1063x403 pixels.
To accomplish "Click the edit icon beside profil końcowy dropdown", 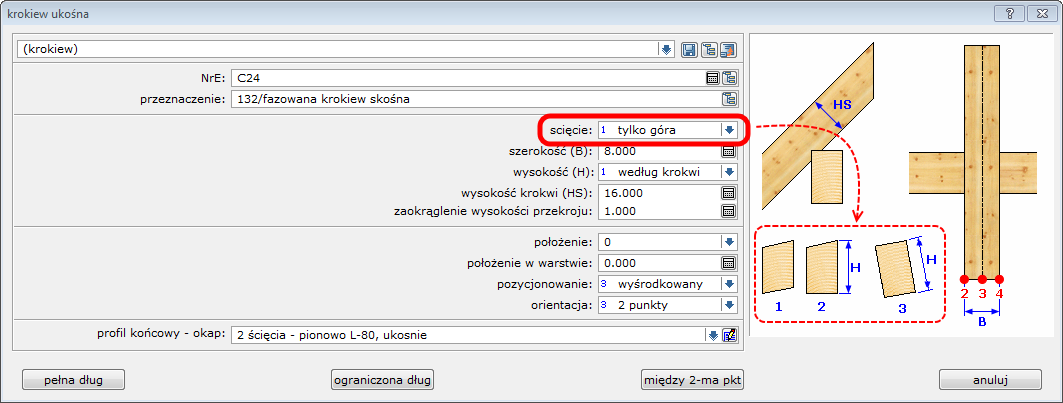I will coord(729,335).
